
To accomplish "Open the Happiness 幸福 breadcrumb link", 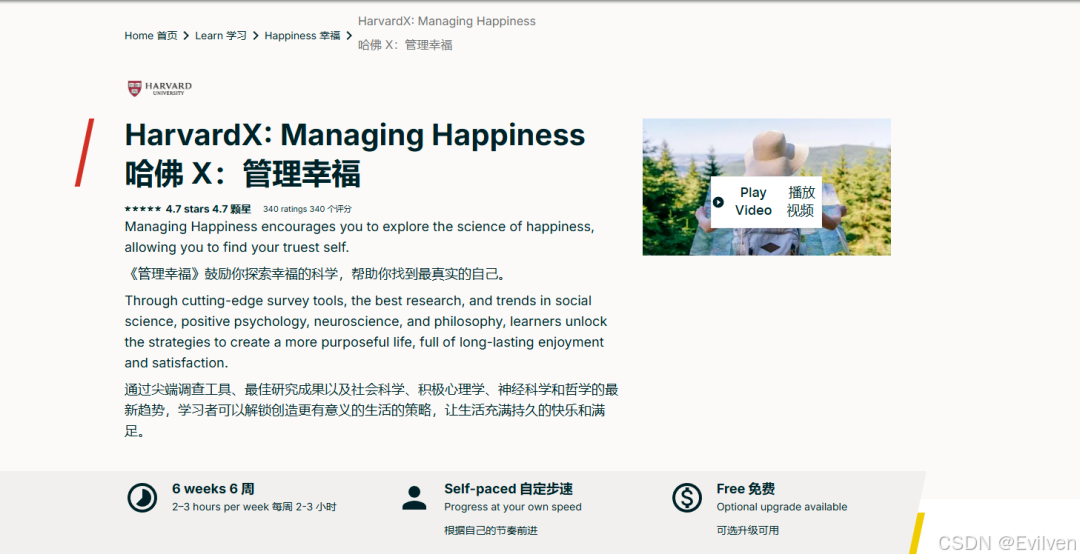I will click(x=302, y=36).
